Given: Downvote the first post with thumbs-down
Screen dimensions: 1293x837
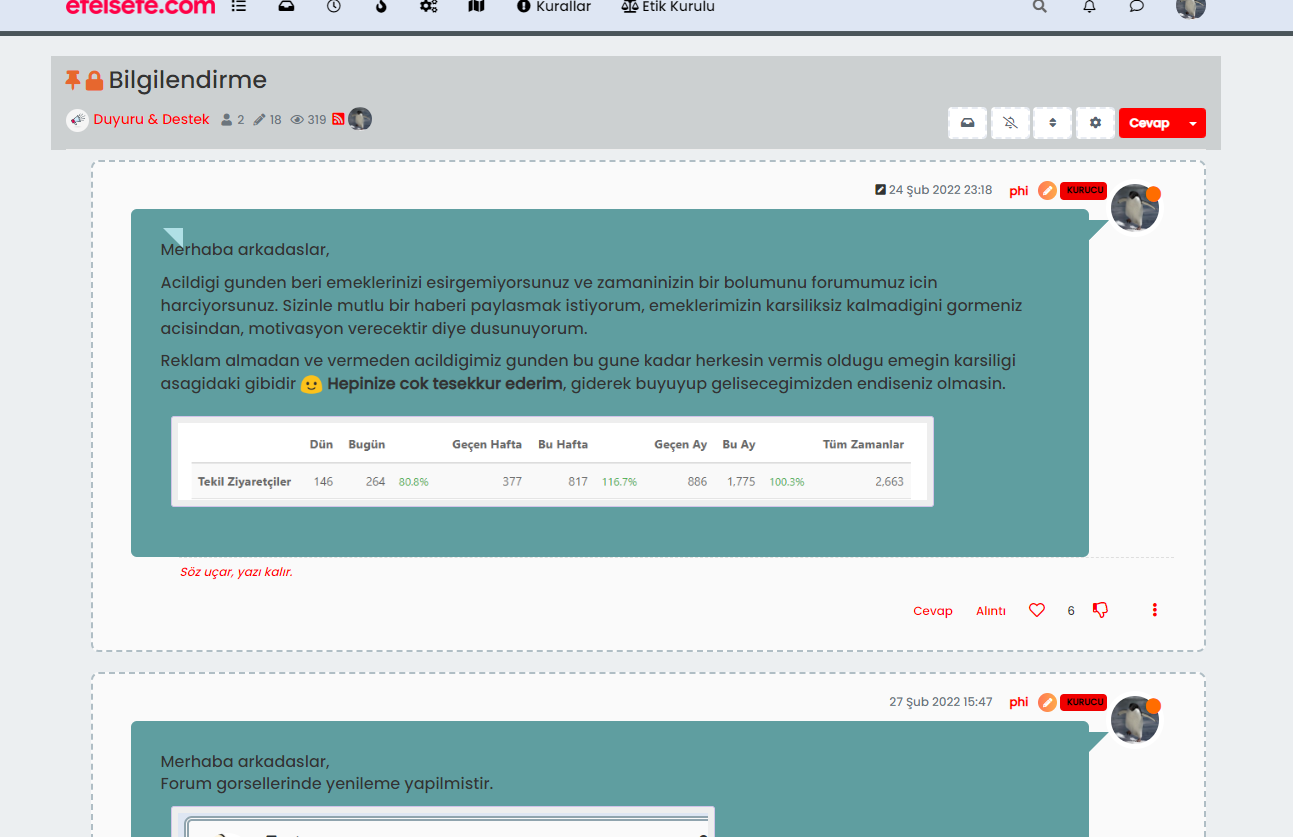Looking at the screenshot, I should pyautogui.click(x=1100, y=610).
